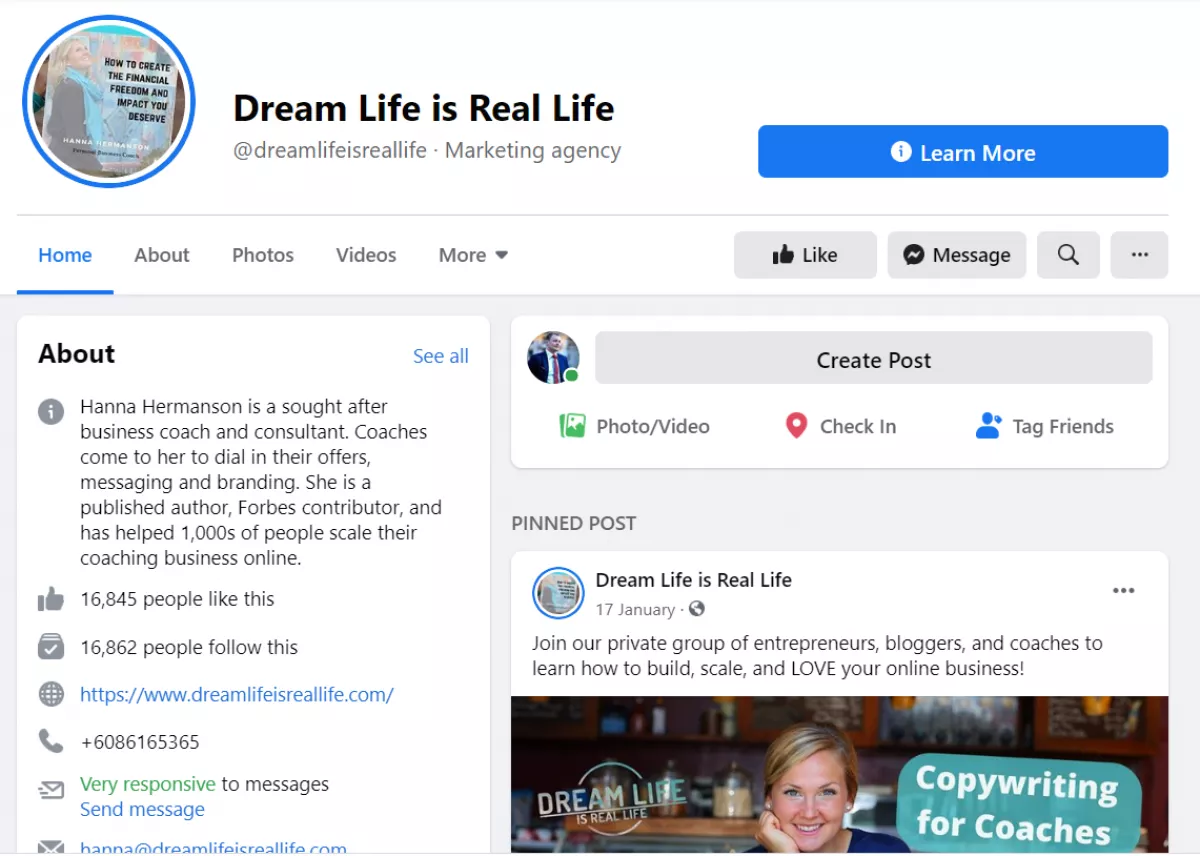Viewport: 1200px width, 856px height.
Task: Click messaging icon beside Very responsive
Action: [51, 791]
